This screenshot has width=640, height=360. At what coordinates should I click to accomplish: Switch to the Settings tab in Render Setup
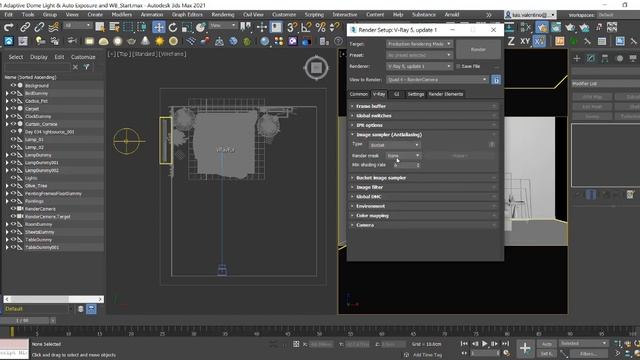click(416, 94)
